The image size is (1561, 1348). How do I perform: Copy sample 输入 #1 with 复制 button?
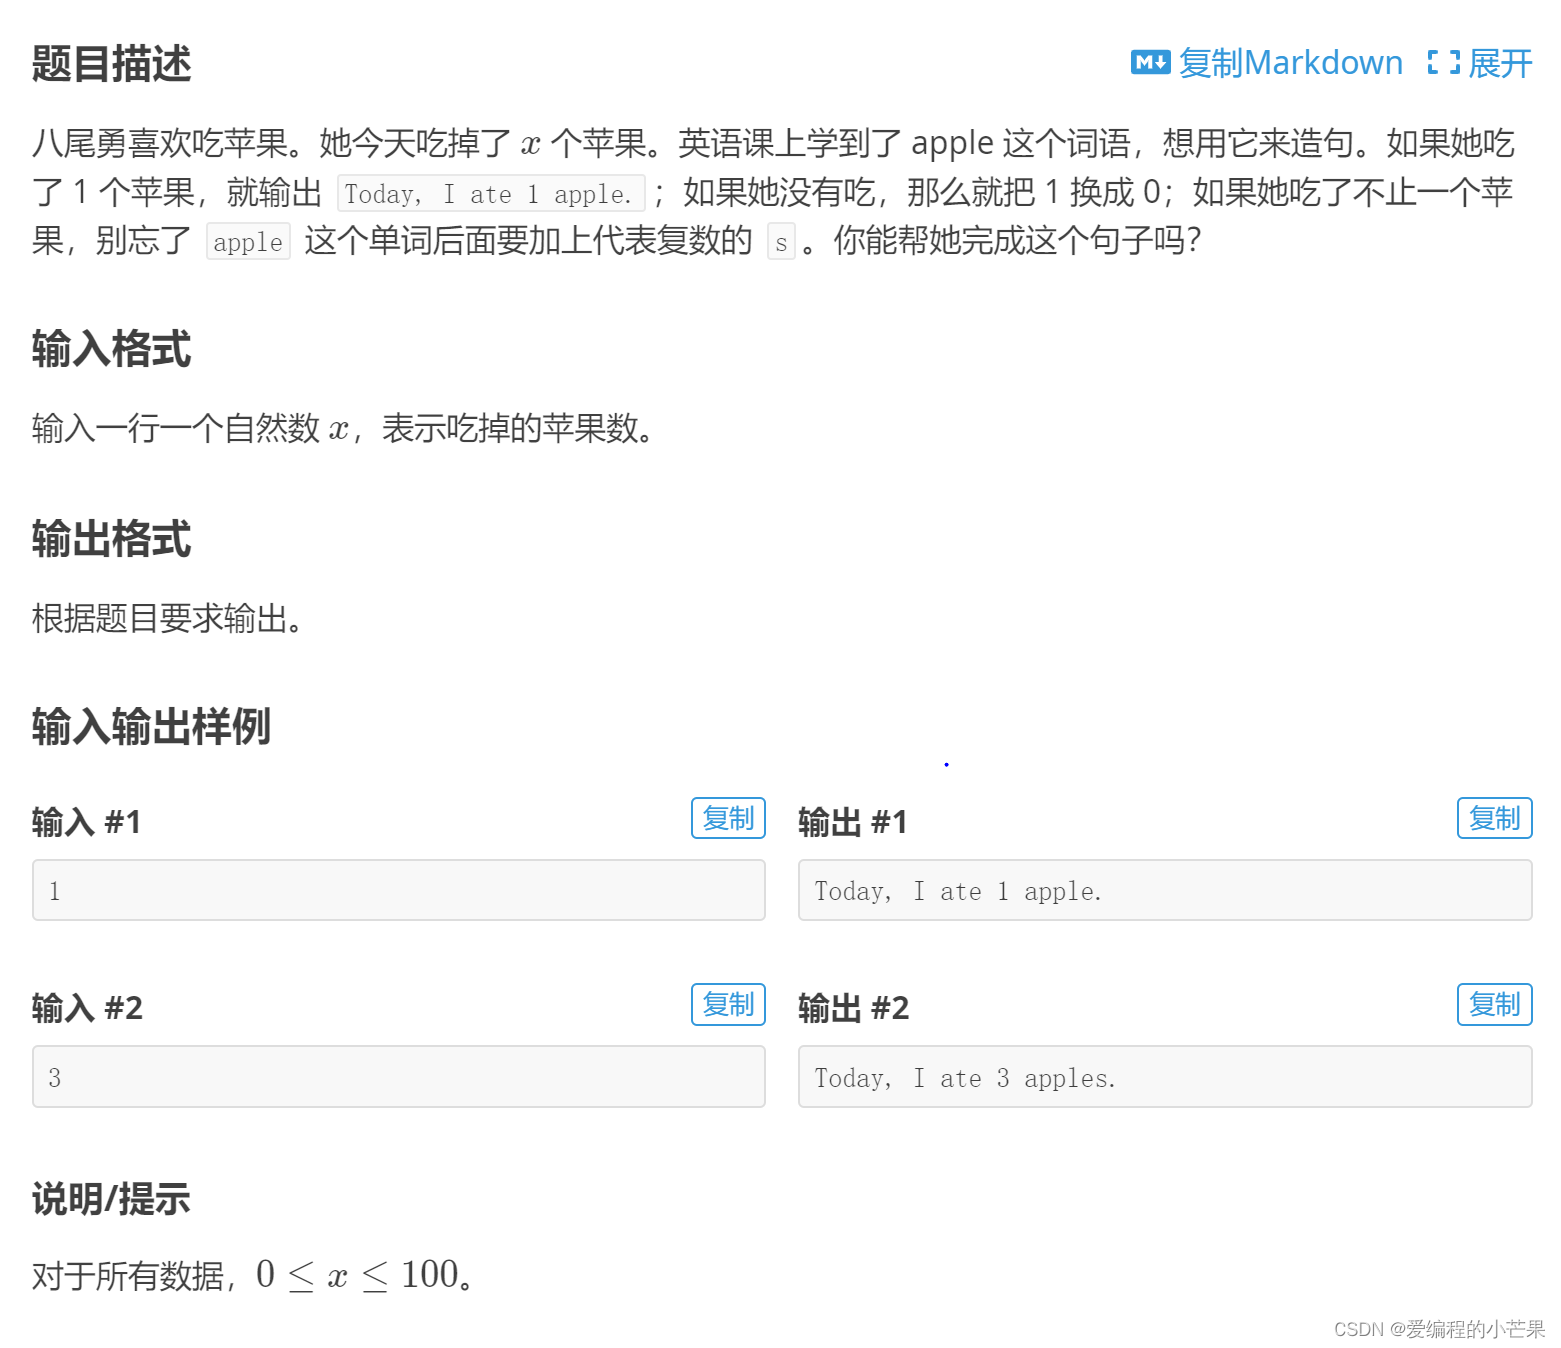[728, 818]
